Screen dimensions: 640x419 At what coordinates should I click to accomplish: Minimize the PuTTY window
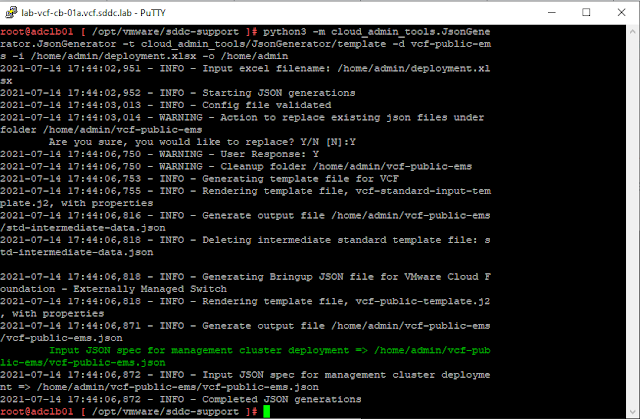(552, 13)
